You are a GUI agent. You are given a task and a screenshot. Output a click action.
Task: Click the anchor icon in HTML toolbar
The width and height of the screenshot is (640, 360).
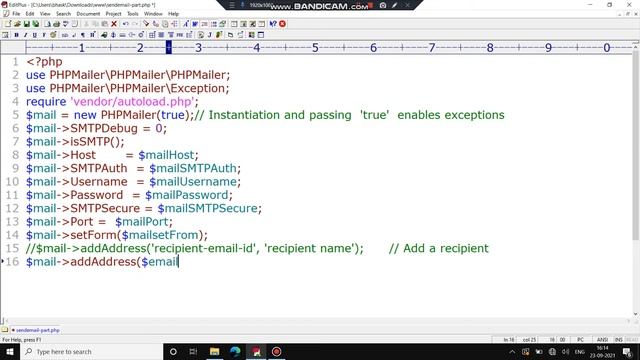113,35
